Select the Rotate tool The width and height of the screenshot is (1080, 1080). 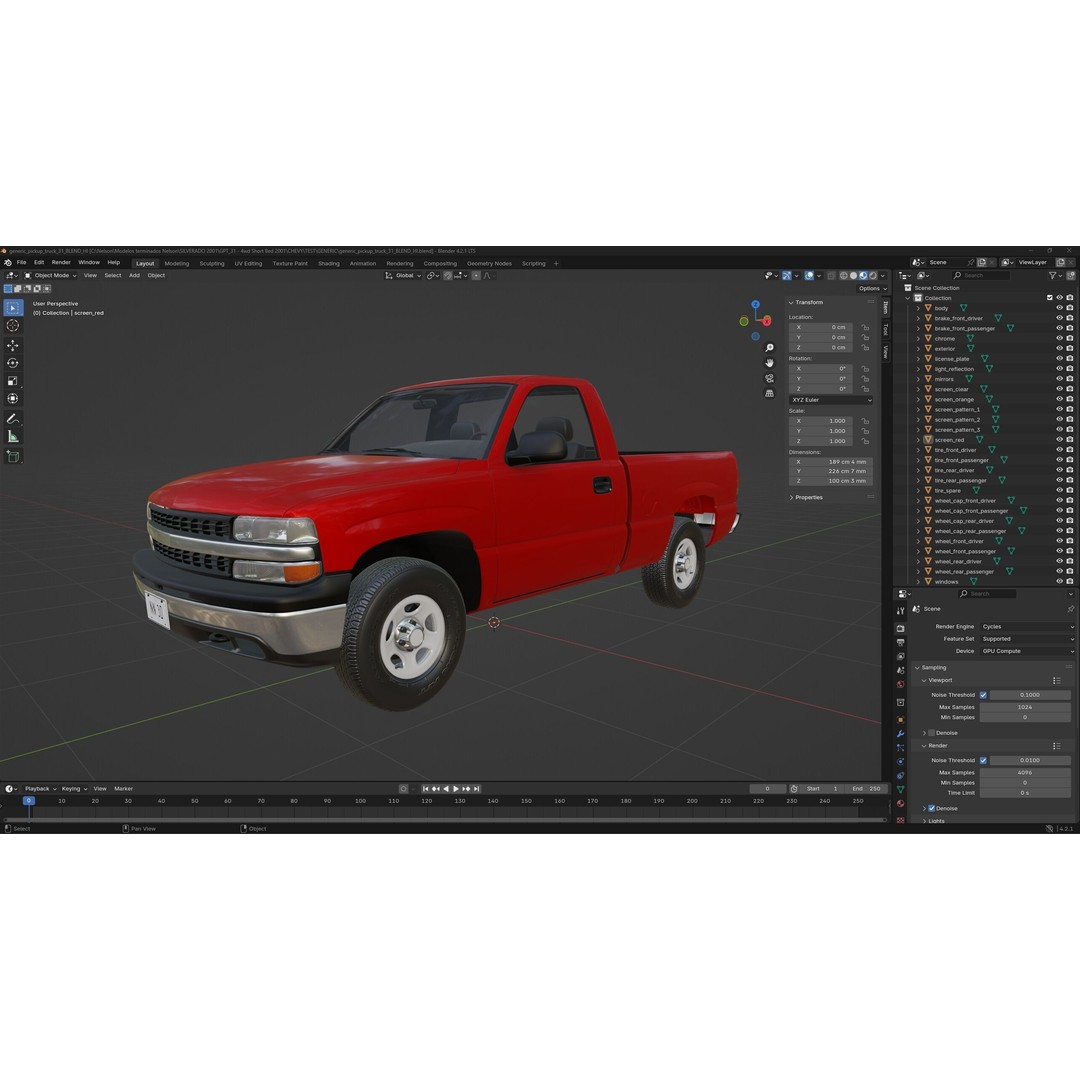coord(13,363)
